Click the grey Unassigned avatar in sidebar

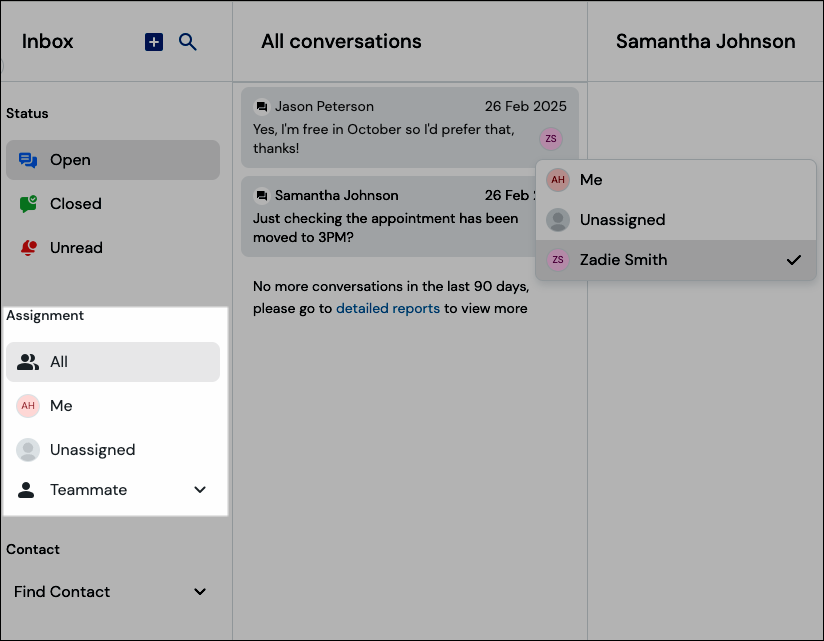[28, 450]
